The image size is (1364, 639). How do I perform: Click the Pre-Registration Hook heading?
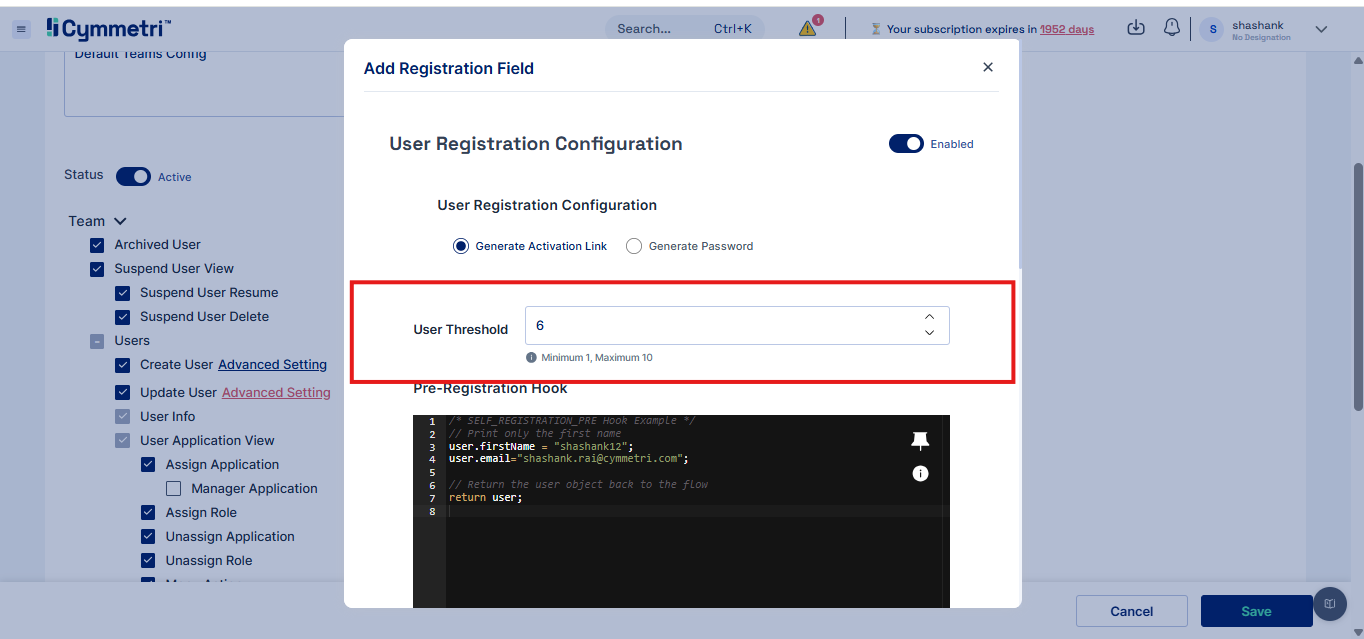click(490, 388)
